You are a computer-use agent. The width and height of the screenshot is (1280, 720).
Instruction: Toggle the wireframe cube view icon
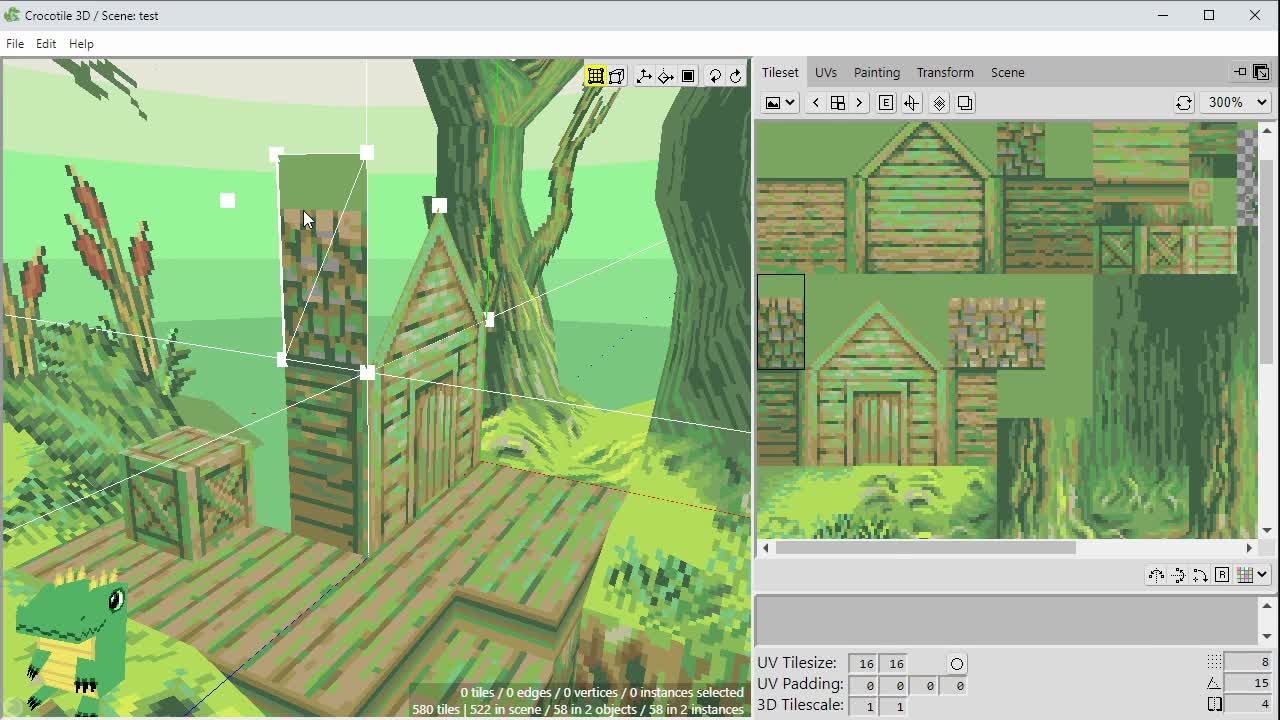[617, 76]
